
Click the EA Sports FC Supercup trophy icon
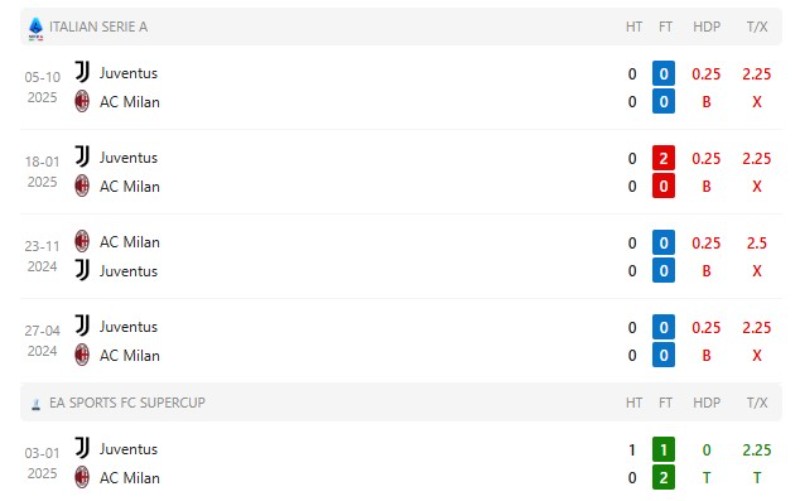click(36, 403)
